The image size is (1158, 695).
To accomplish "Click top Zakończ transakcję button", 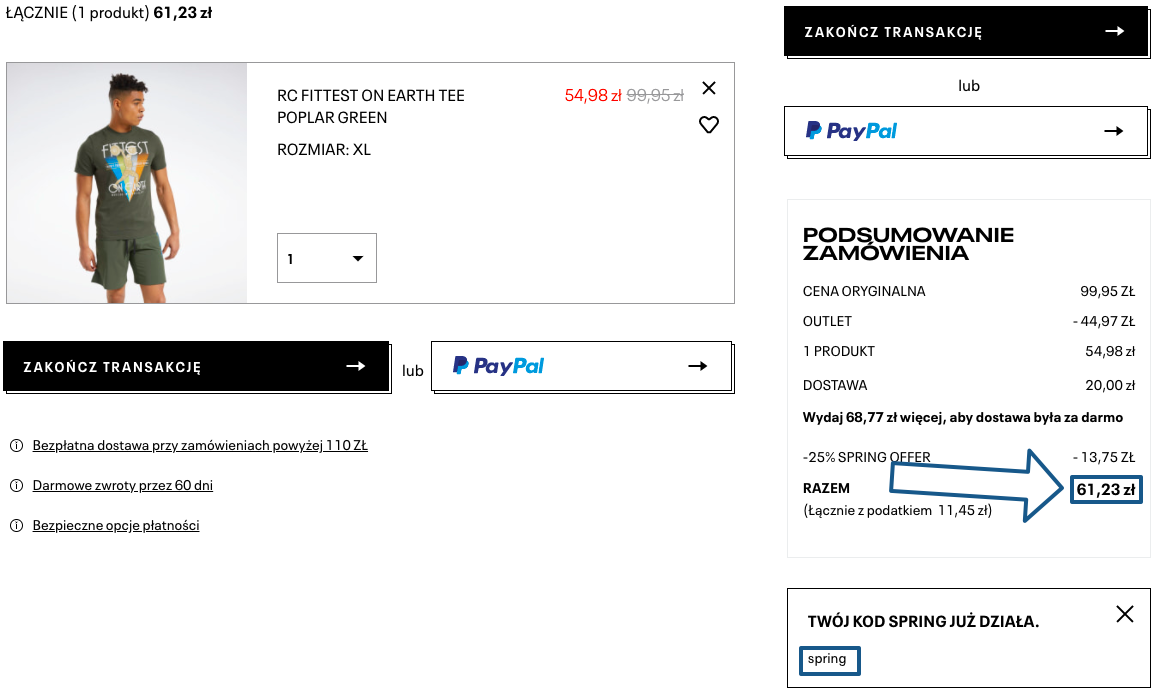I will coord(964,32).
